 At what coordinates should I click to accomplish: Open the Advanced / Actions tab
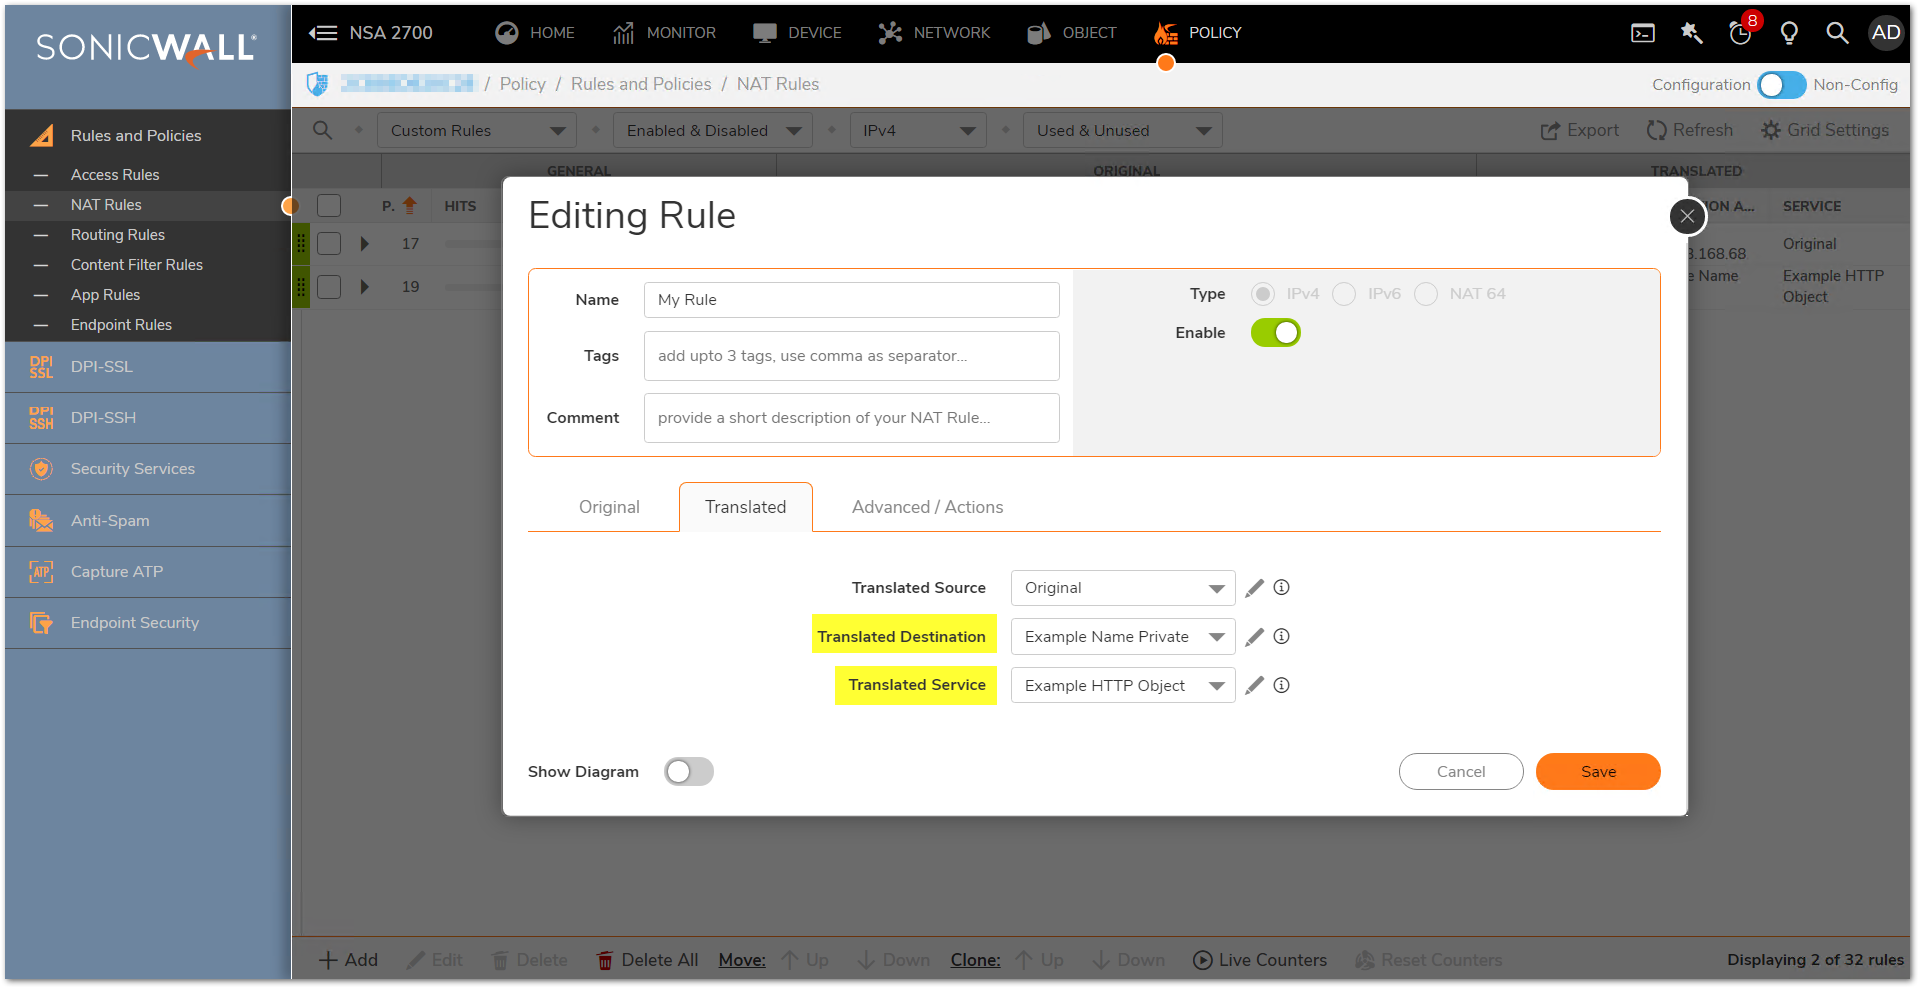coord(927,507)
